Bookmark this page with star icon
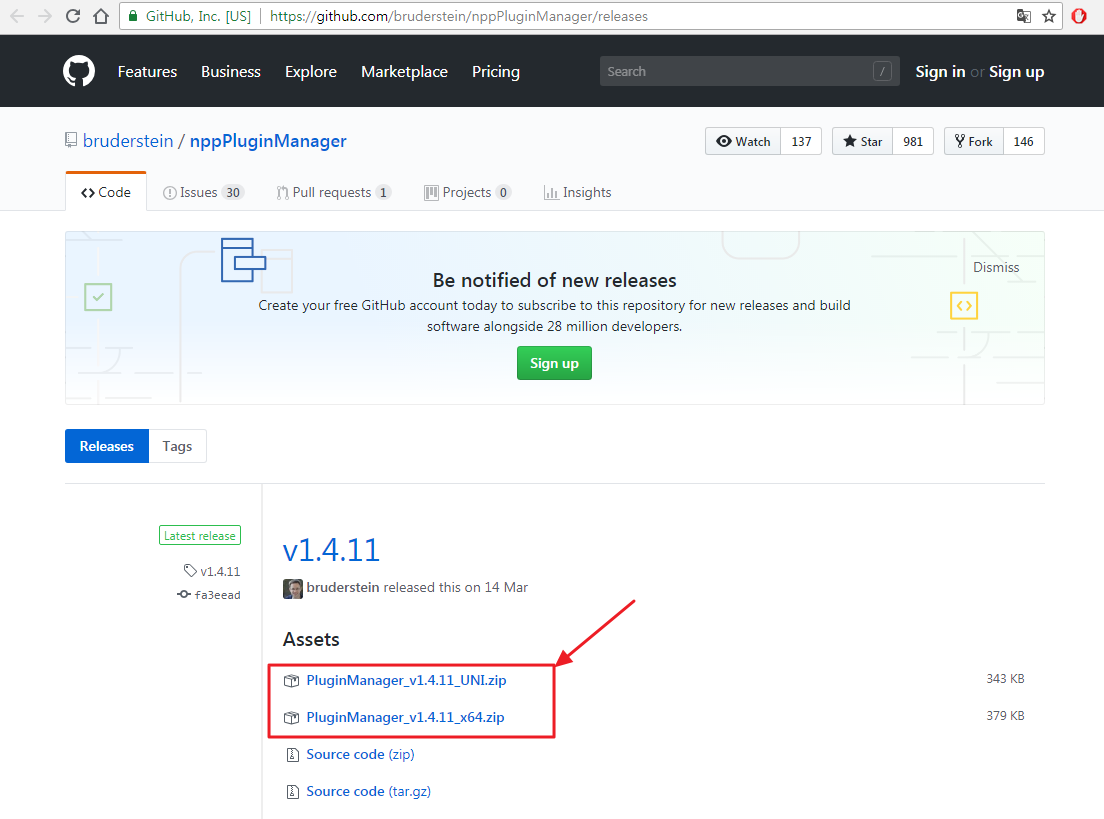 (1049, 16)
